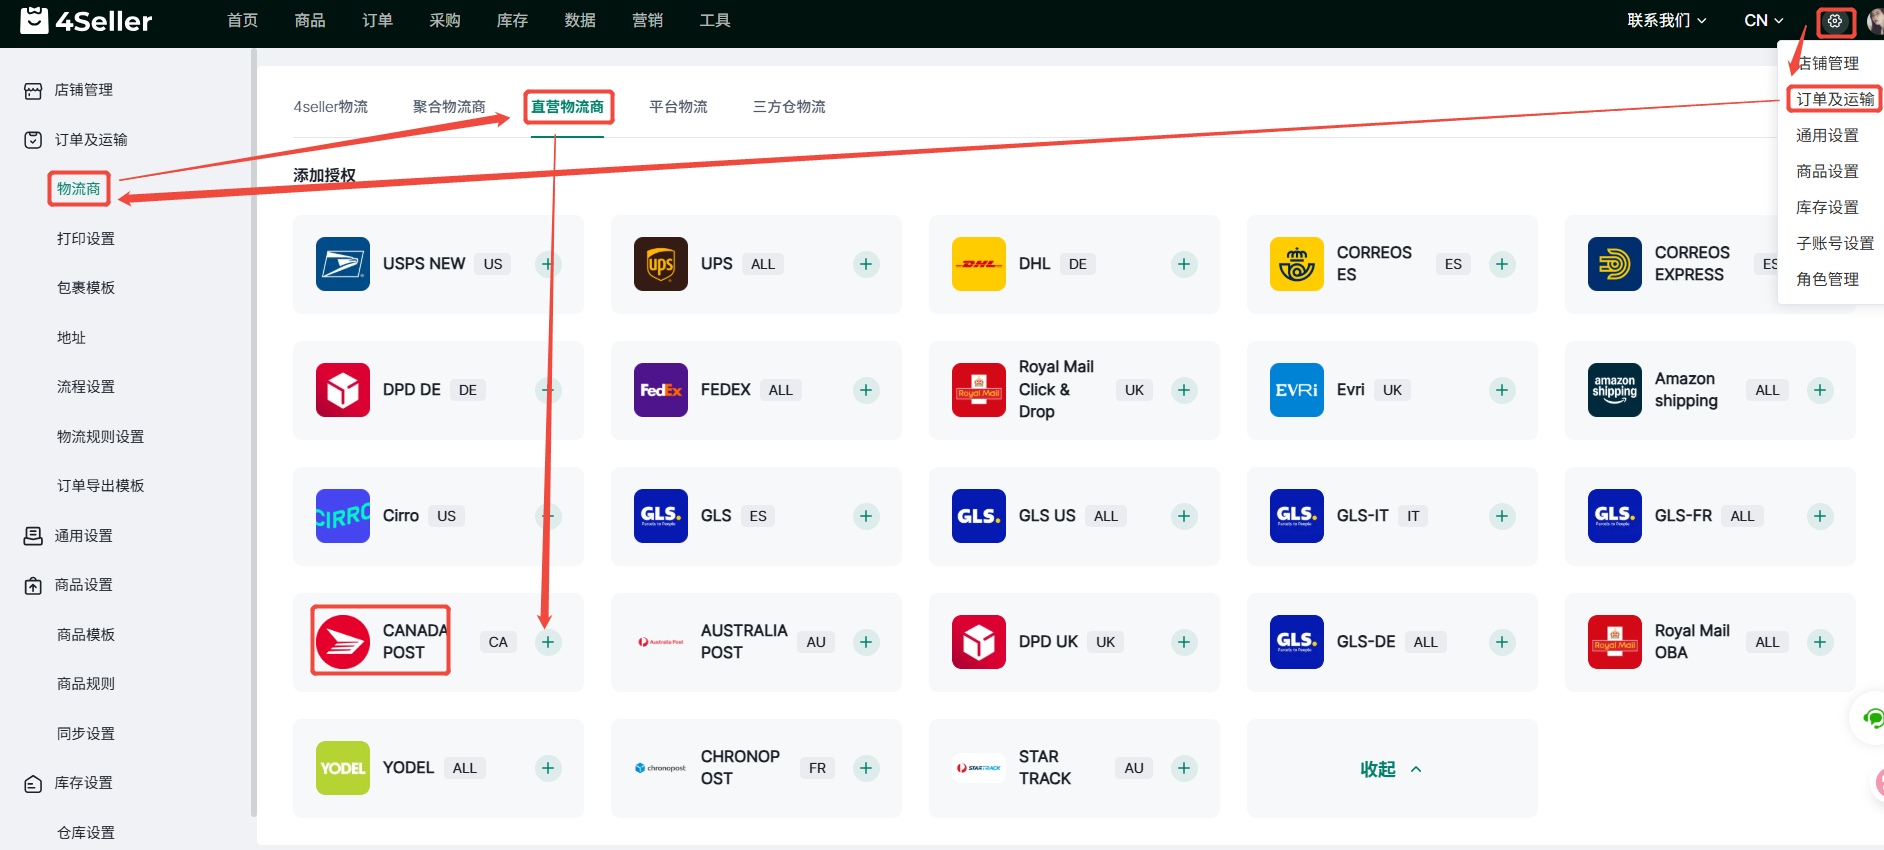
Task: Expand 联系我们 dropdown in header
Action: [1666, 20]
